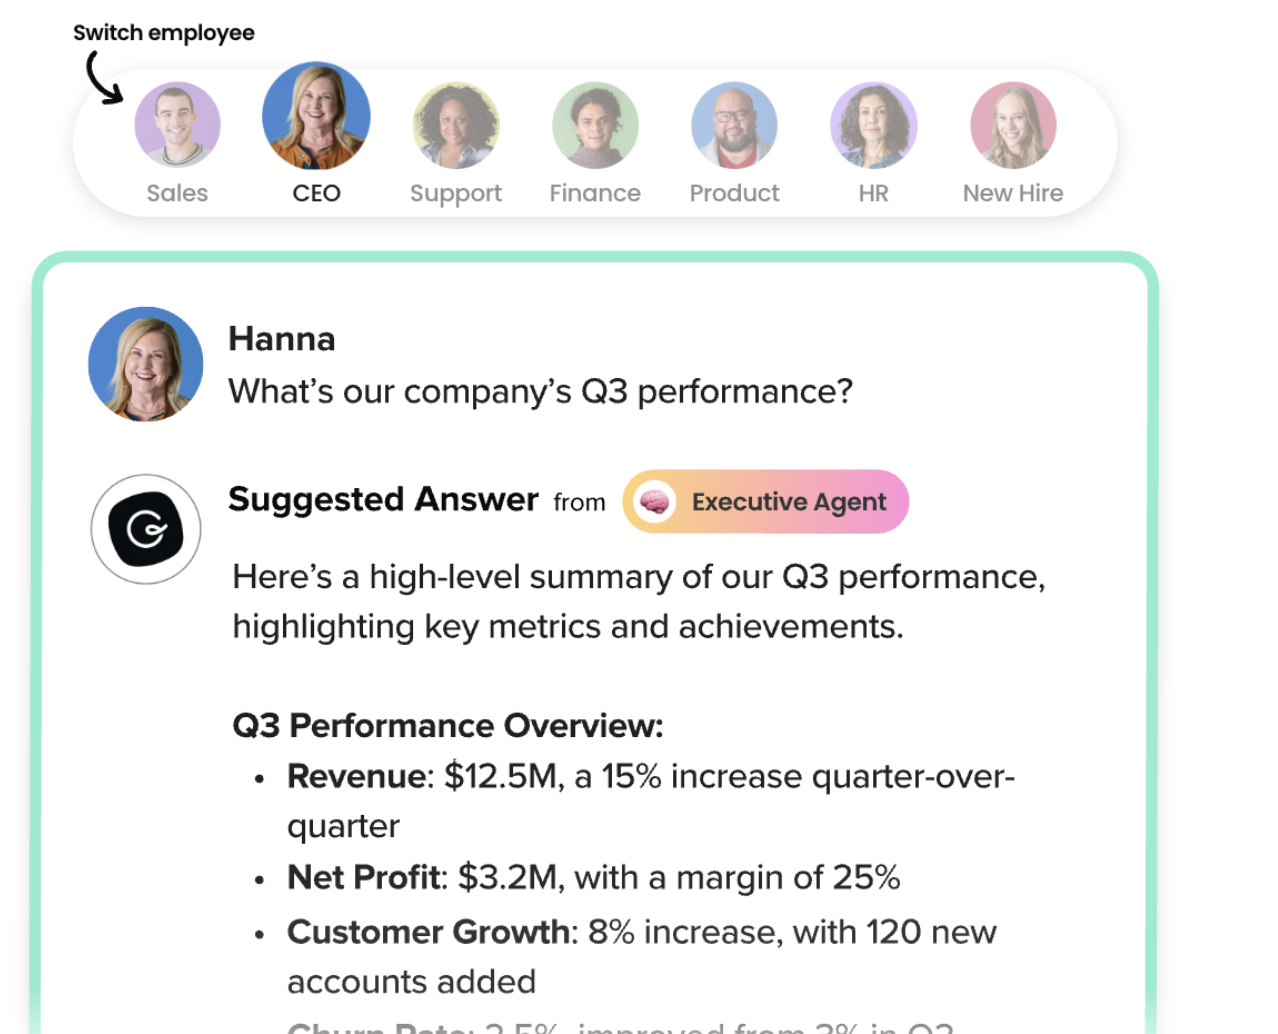Viewport: 1278px width, 1034px height.
Task: Switch to the Sales tab label
Action: [x=177, y=193]
